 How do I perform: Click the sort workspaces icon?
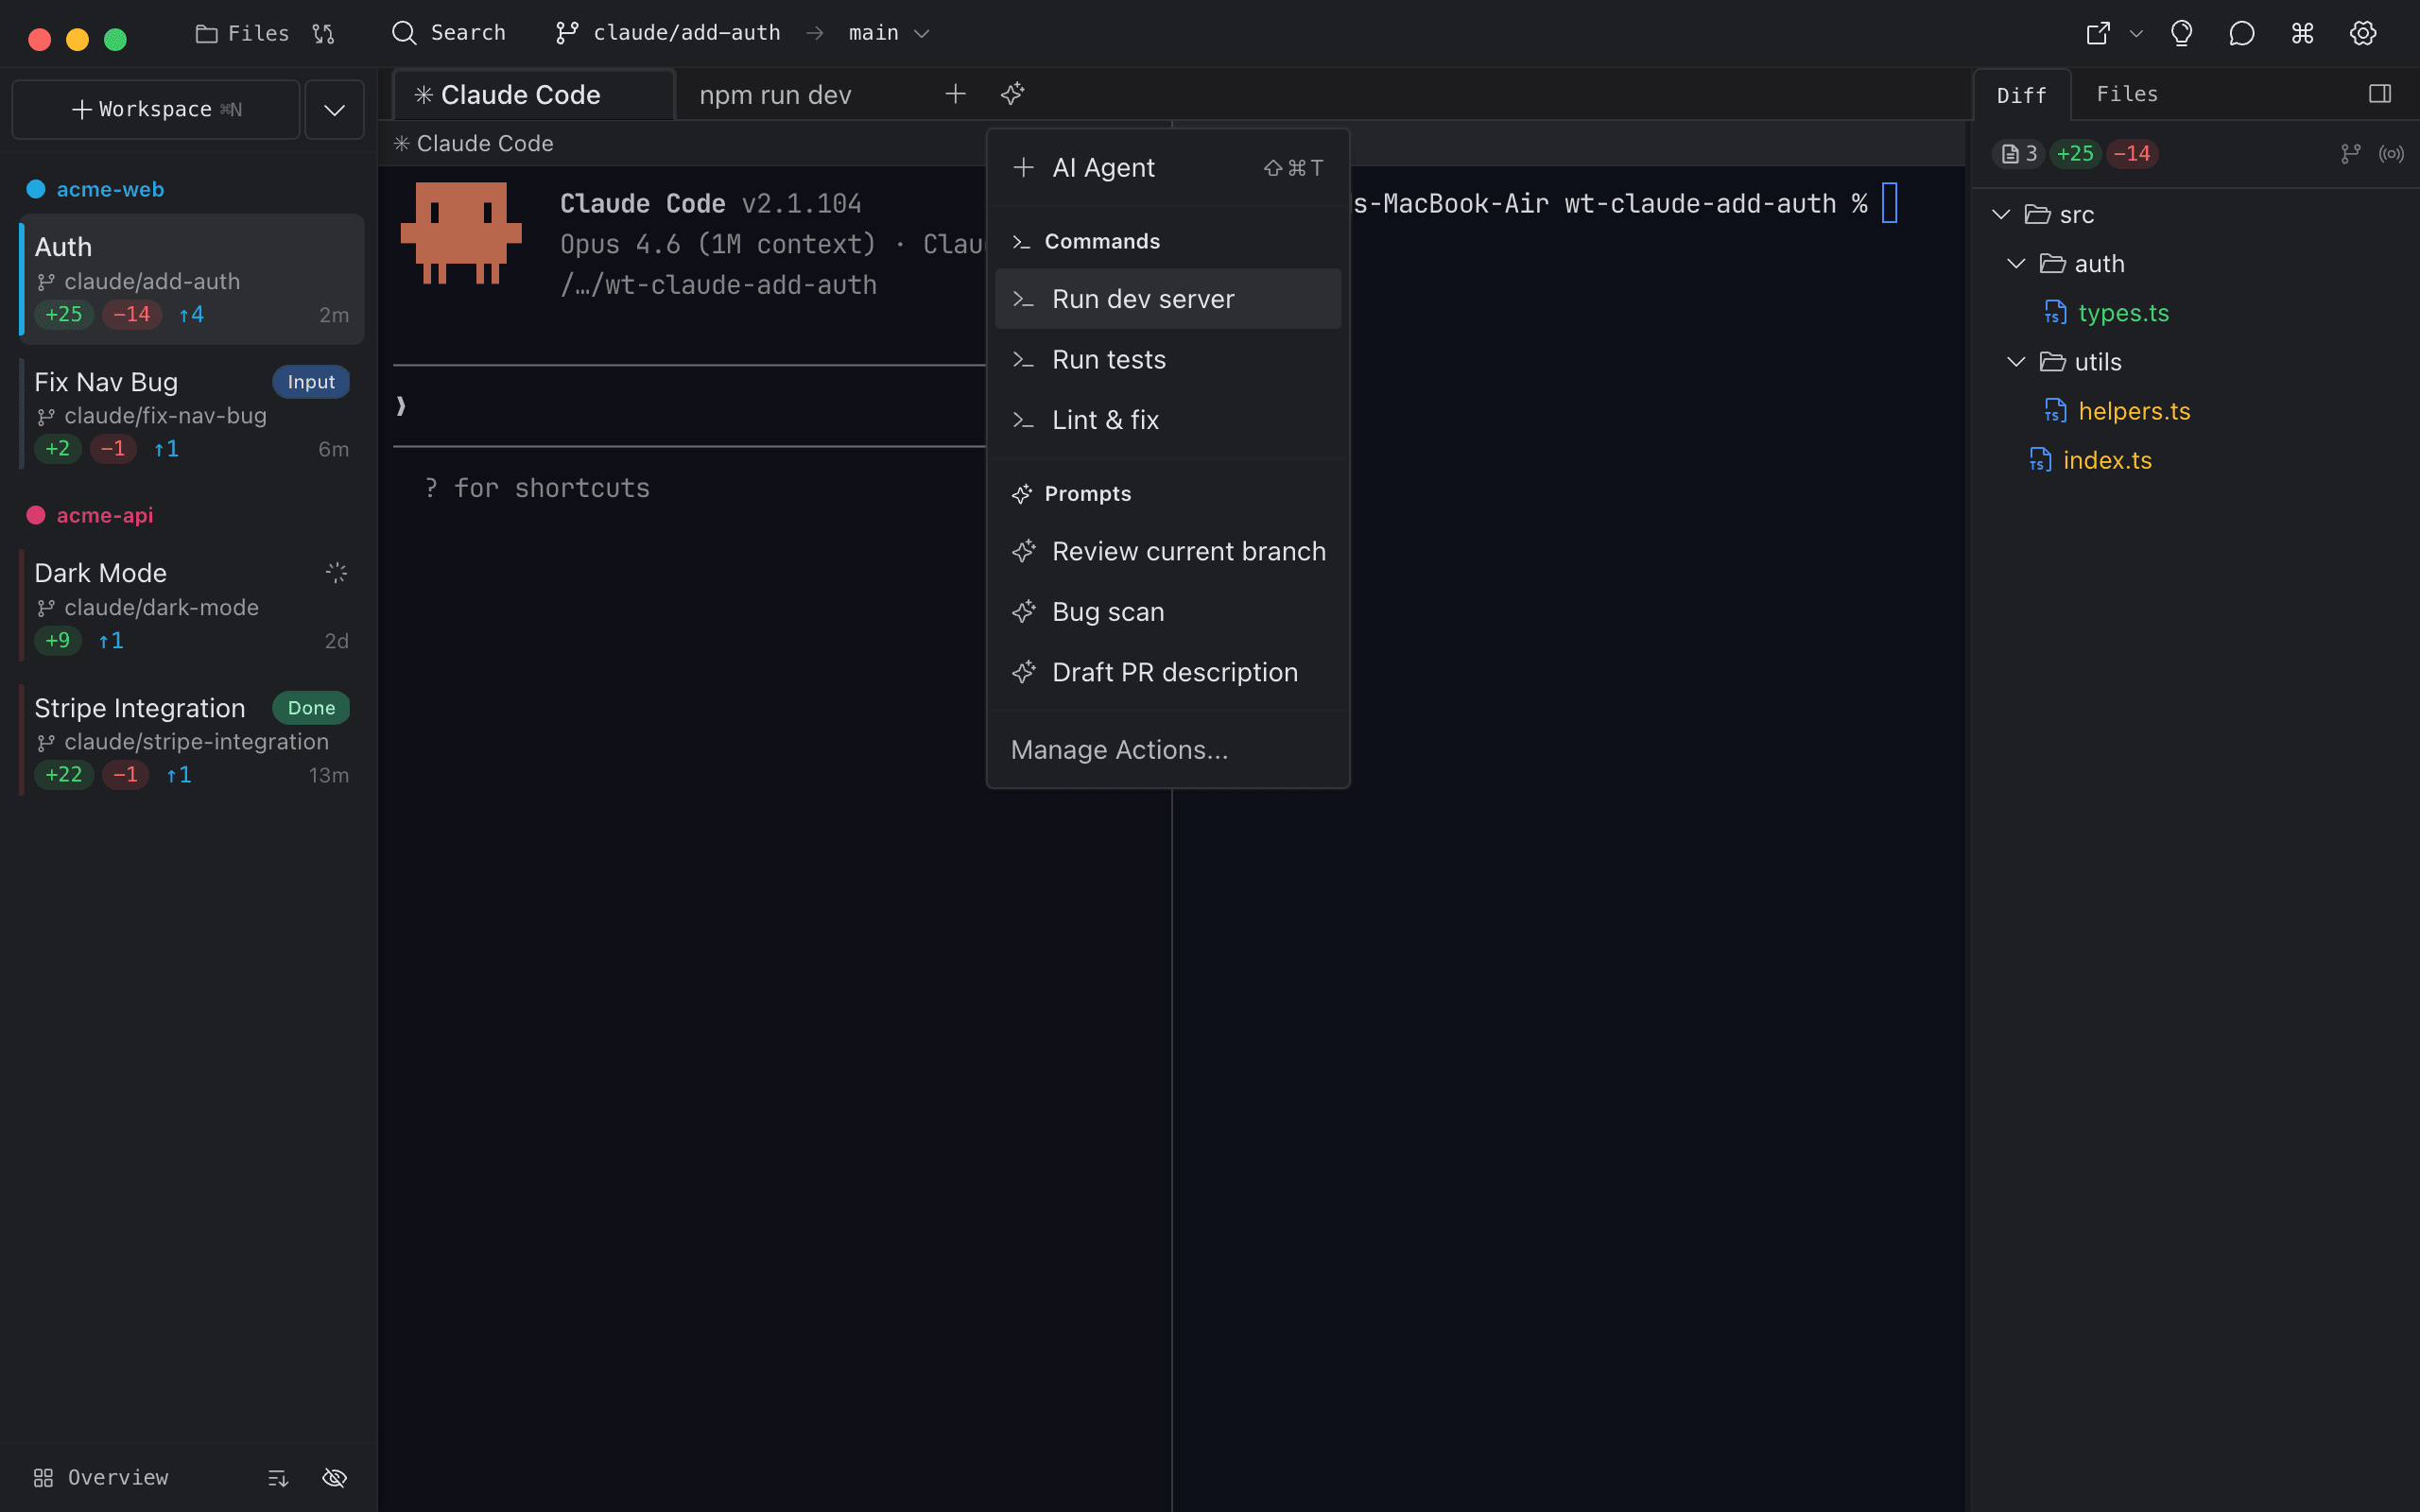point(278,1477)
